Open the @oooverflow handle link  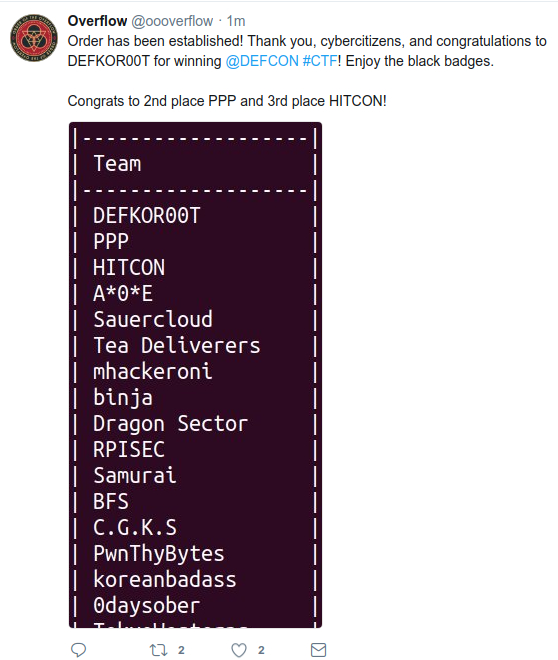coord(173,21)
